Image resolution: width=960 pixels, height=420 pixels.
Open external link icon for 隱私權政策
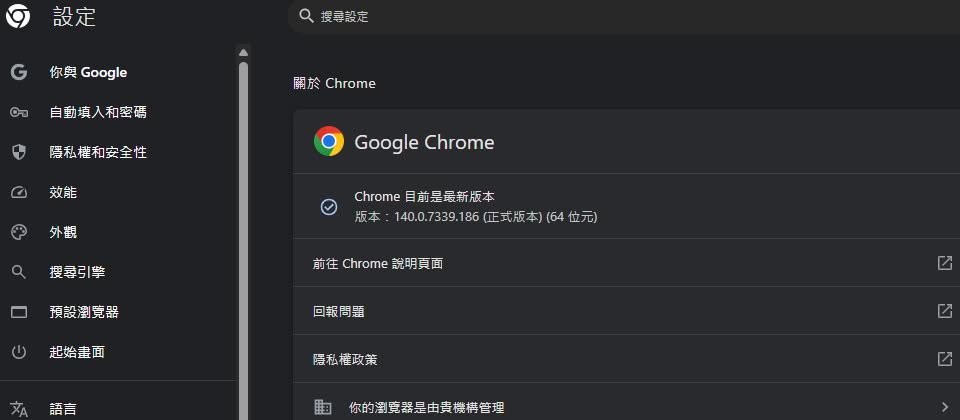(x=944, y=359)
